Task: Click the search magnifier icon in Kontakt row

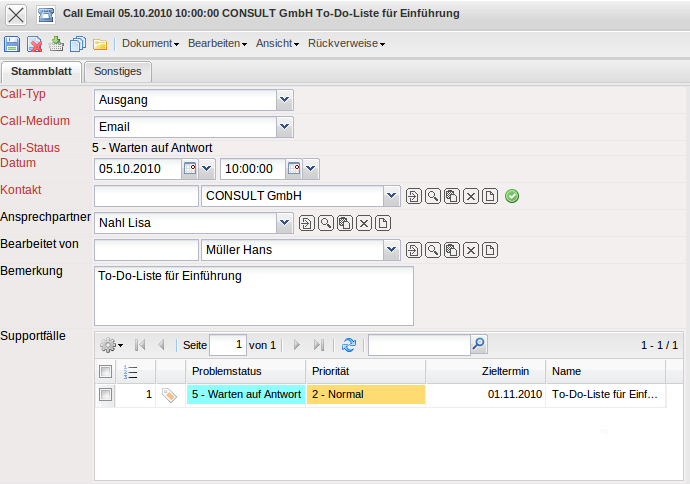Action: [433, 196]
